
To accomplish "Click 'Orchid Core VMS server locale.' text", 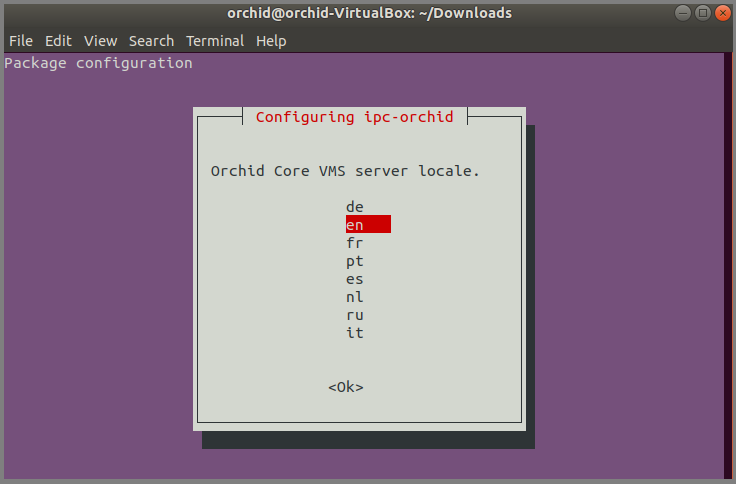I will 345,171.
